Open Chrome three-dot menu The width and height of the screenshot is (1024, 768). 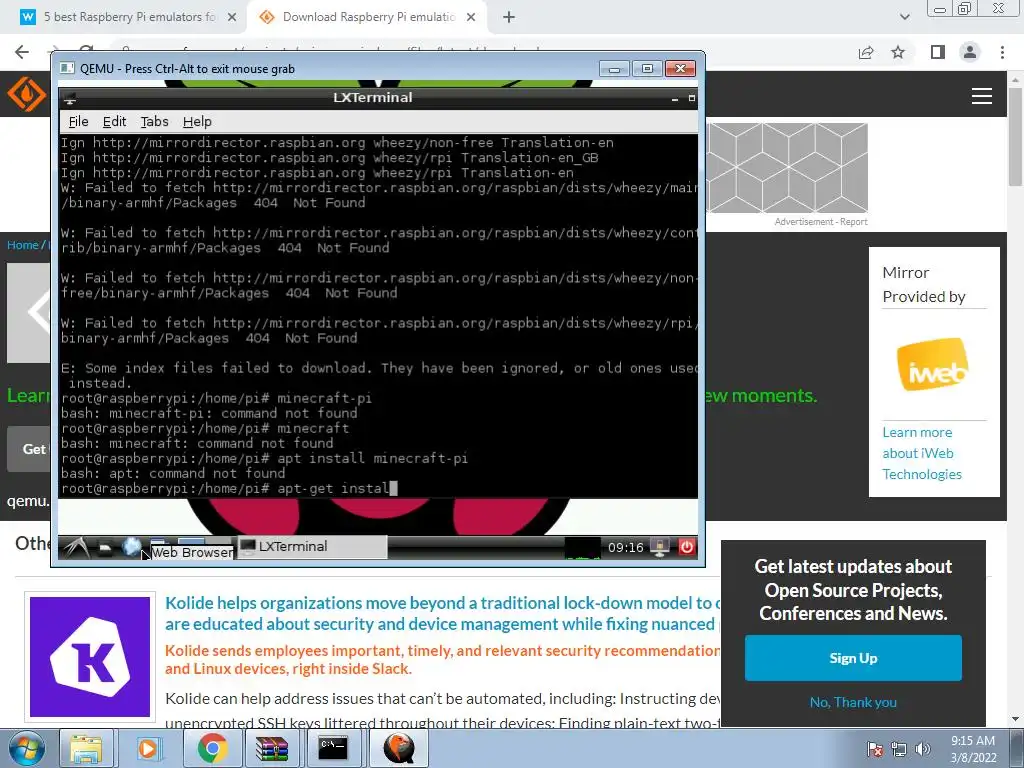1002,52
